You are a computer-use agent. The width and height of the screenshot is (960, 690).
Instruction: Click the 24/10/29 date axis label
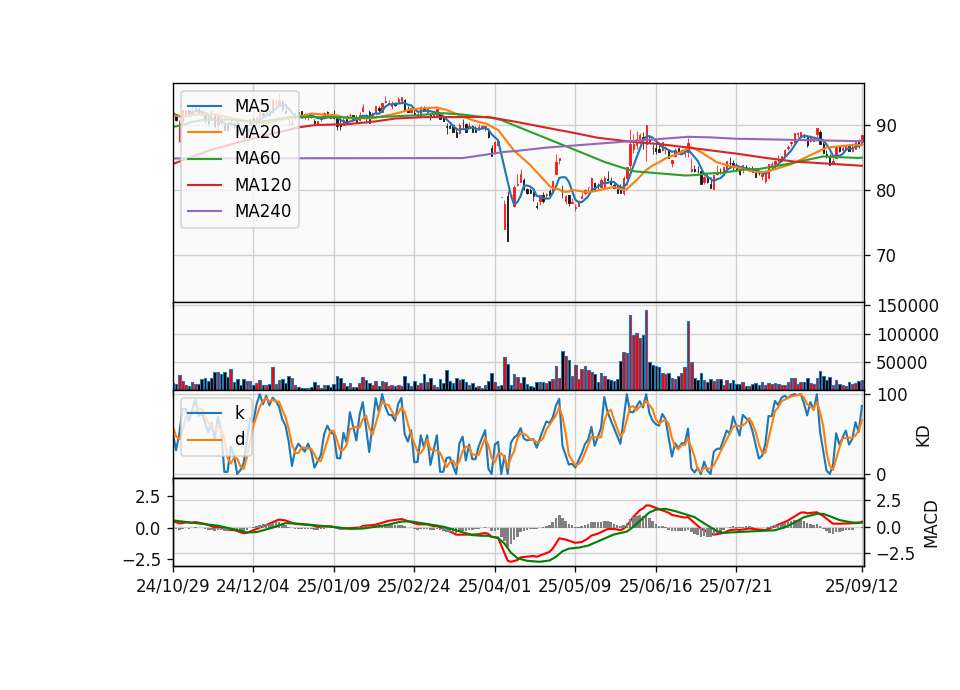tap(173, 586)
